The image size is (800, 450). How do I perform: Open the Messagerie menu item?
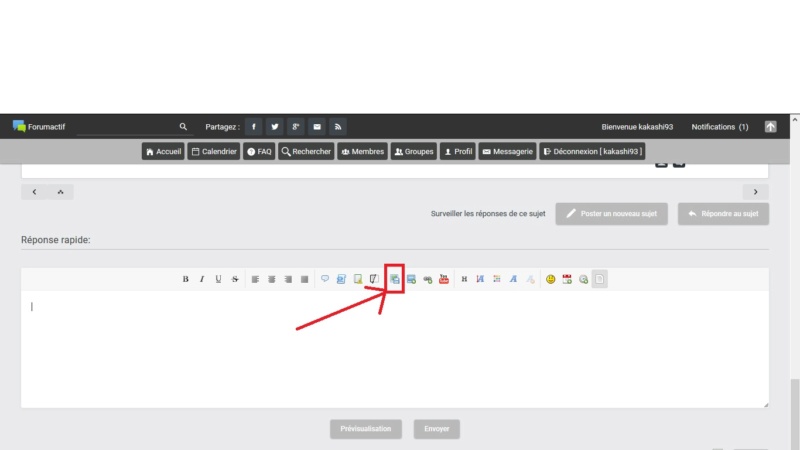[x=507, y=152]
